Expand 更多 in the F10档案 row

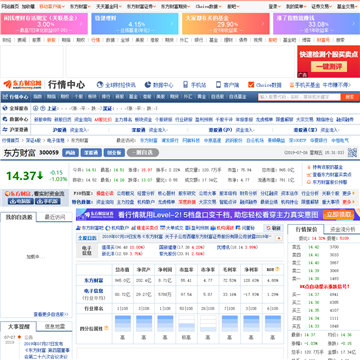tap(348, 193)
